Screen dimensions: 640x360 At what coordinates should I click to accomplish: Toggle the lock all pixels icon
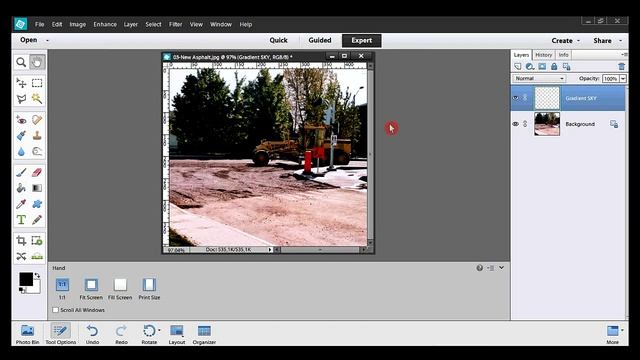(554, 67)
